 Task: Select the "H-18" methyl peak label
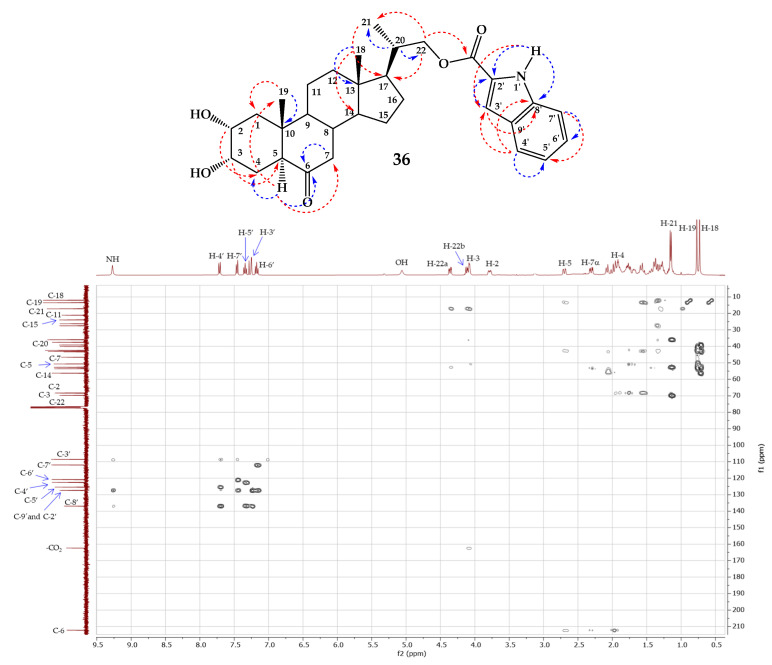click(709, 228)
